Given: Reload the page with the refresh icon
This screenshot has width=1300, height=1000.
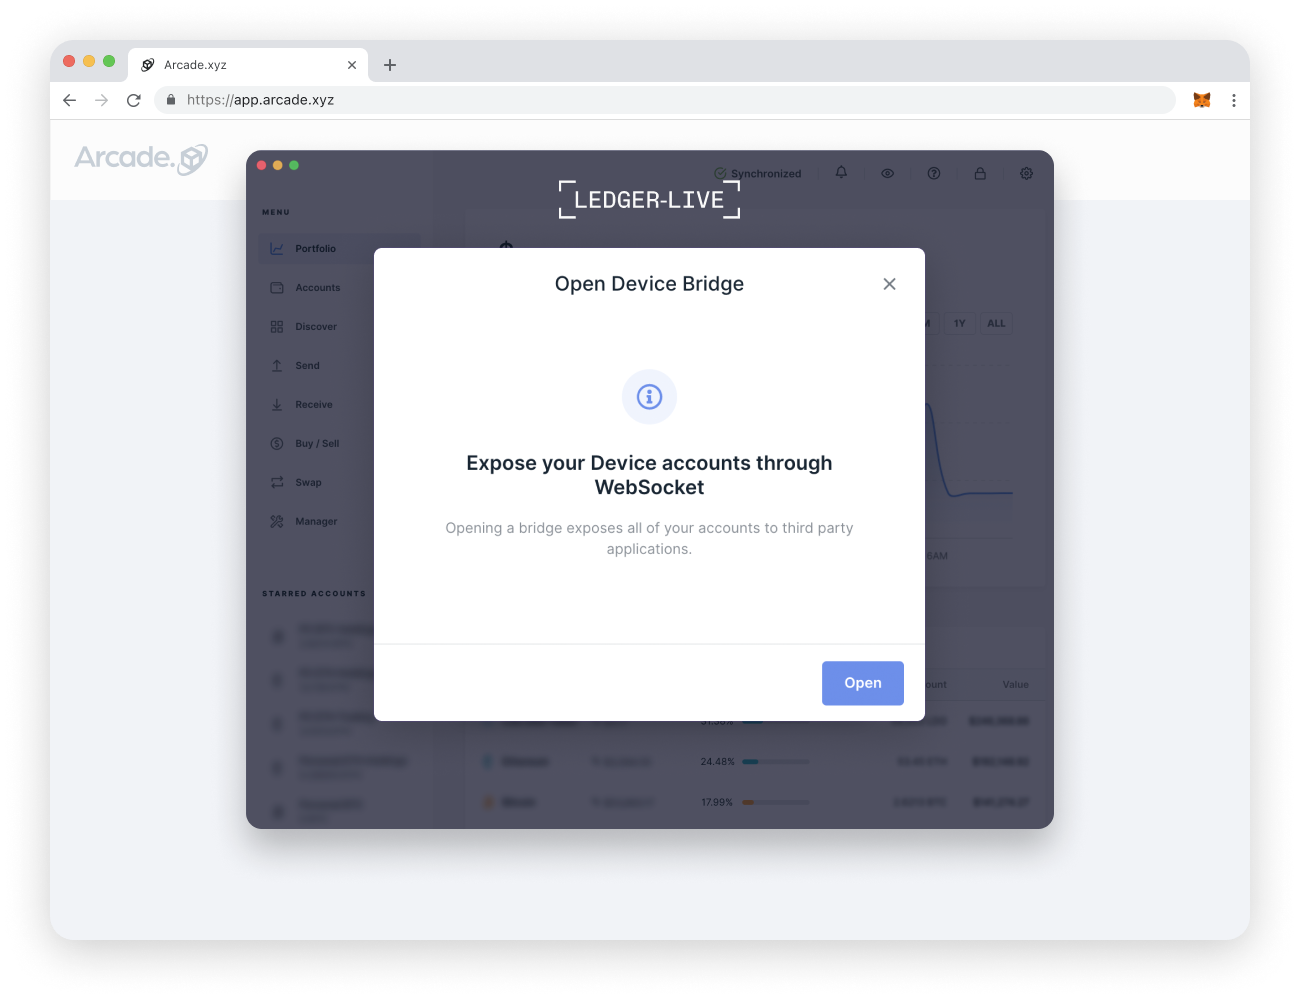Looking at the screenshot, I should [134, 100].
